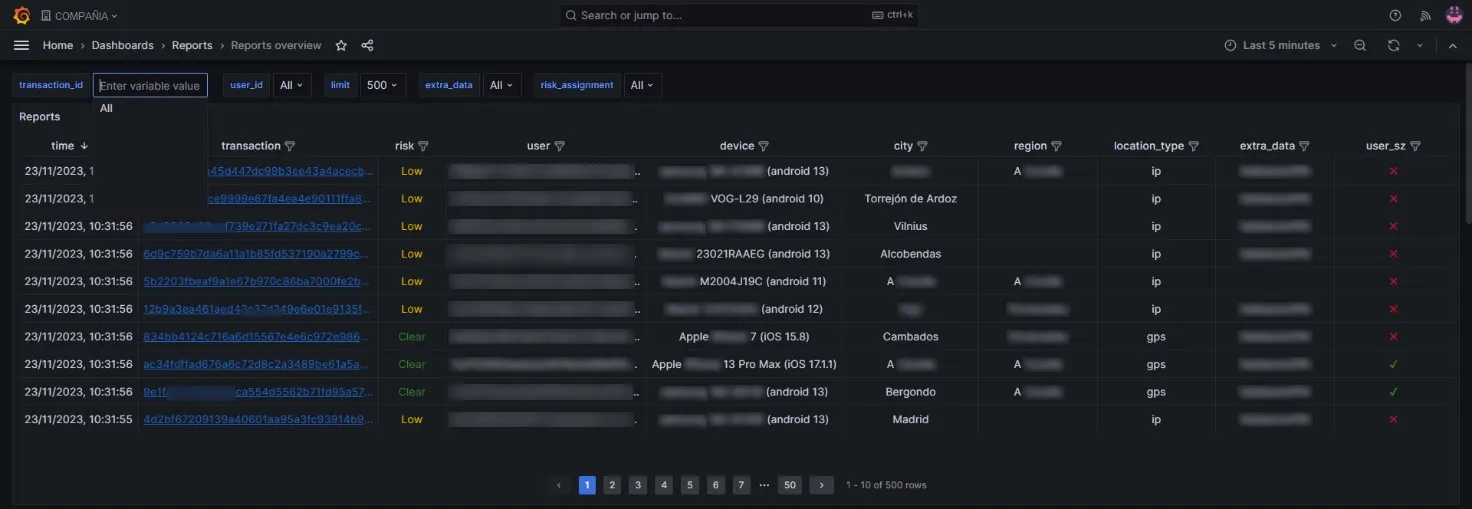Click the Search or jump to box

click(738, 15)
